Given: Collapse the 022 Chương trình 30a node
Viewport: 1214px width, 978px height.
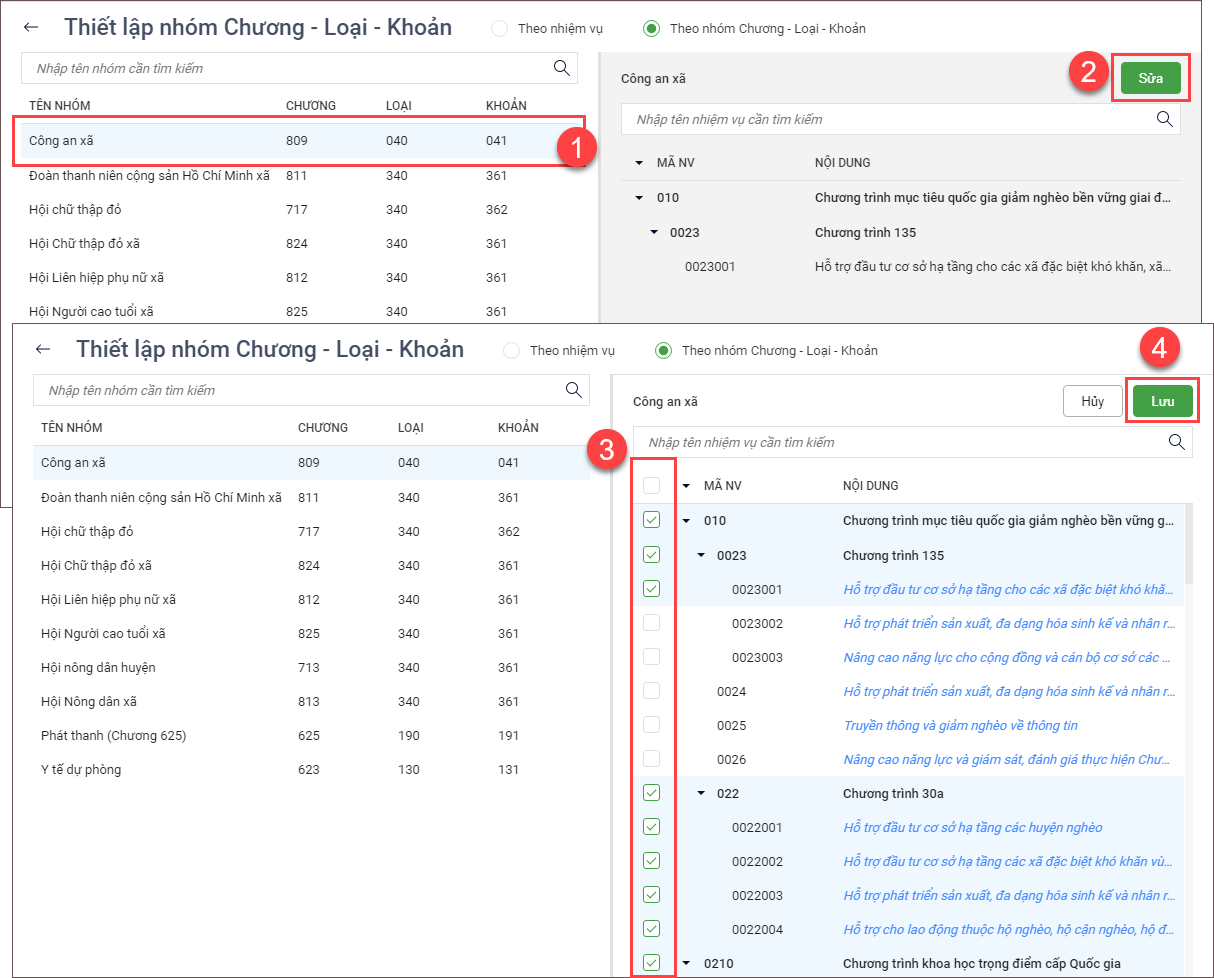Looking at the screenshot, I should click(700, 793).
